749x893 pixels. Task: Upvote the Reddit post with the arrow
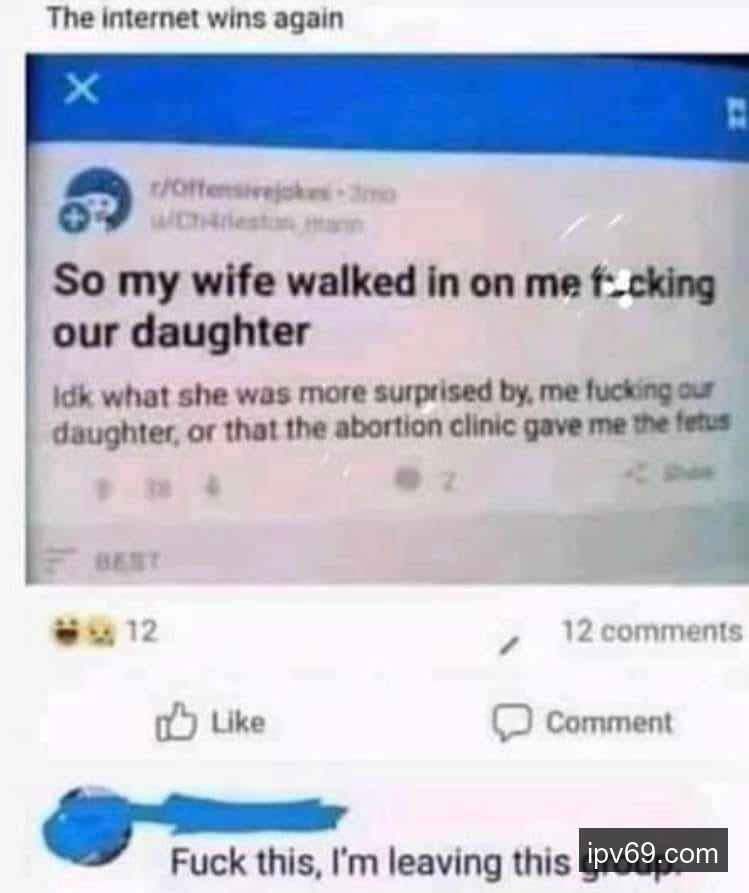click(x=103, y=489)
